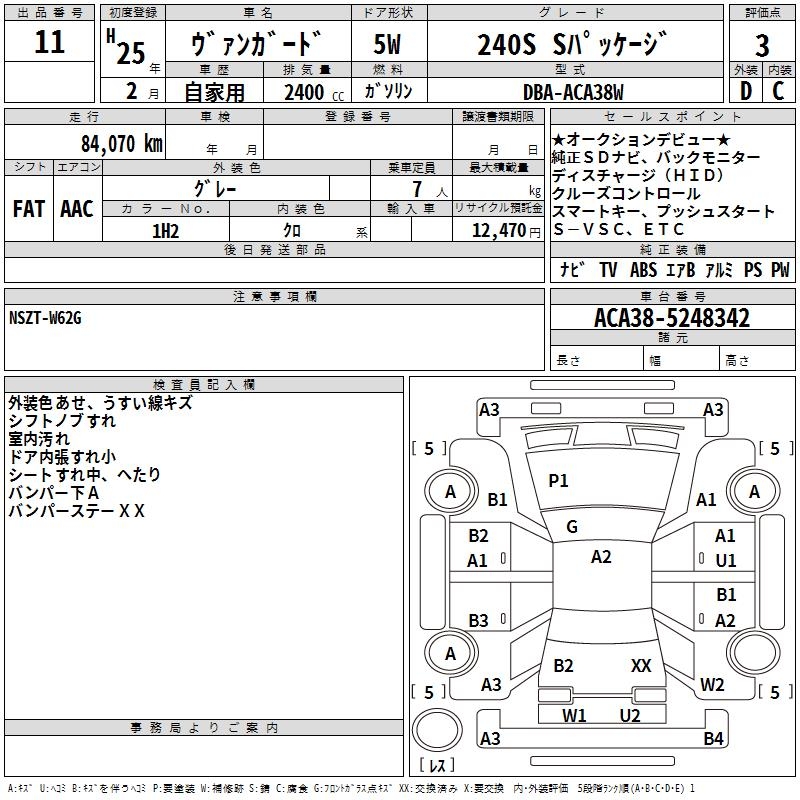Click the 長さ dimension label
Viewport: 800px width, 800px height.
568,360
